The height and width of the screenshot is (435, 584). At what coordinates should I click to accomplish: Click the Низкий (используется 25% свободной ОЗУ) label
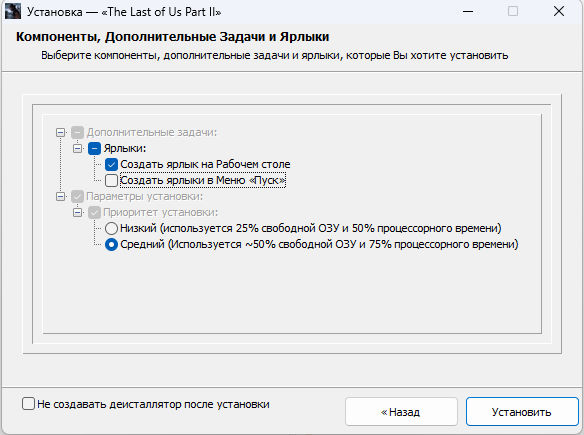point(311,228)
